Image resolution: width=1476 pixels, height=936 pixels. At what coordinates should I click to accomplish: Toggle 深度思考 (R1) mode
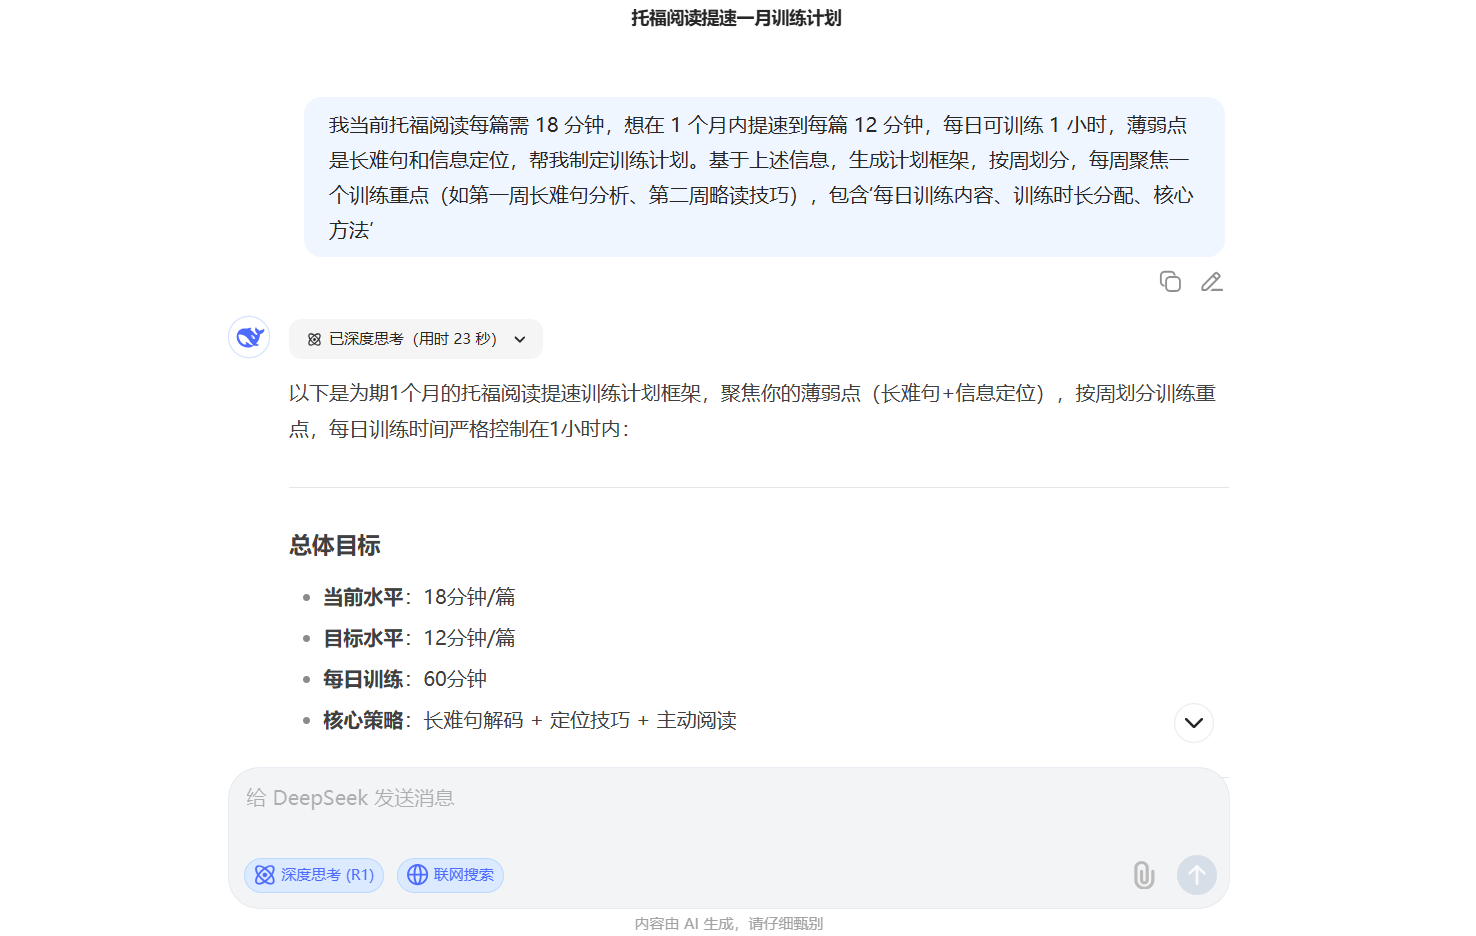314,875
